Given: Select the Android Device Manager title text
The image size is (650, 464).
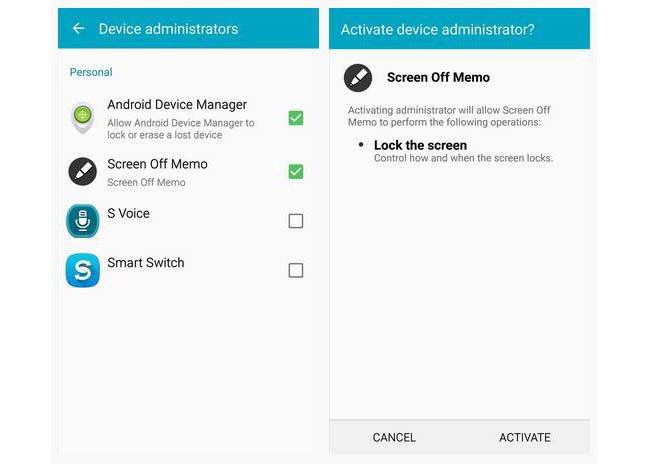Looking at the screenshot, I should [x=177, y=105].
